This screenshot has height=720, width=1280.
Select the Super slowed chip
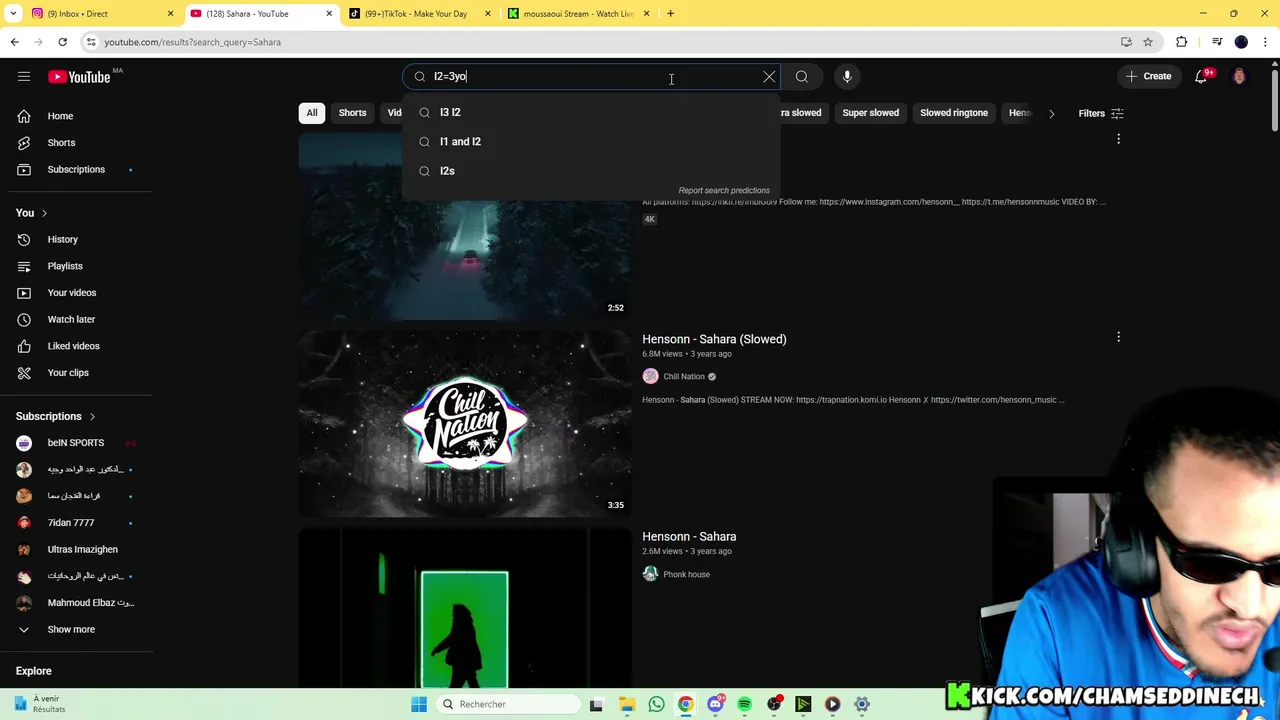pyautogui.click(x=870, y=113)
